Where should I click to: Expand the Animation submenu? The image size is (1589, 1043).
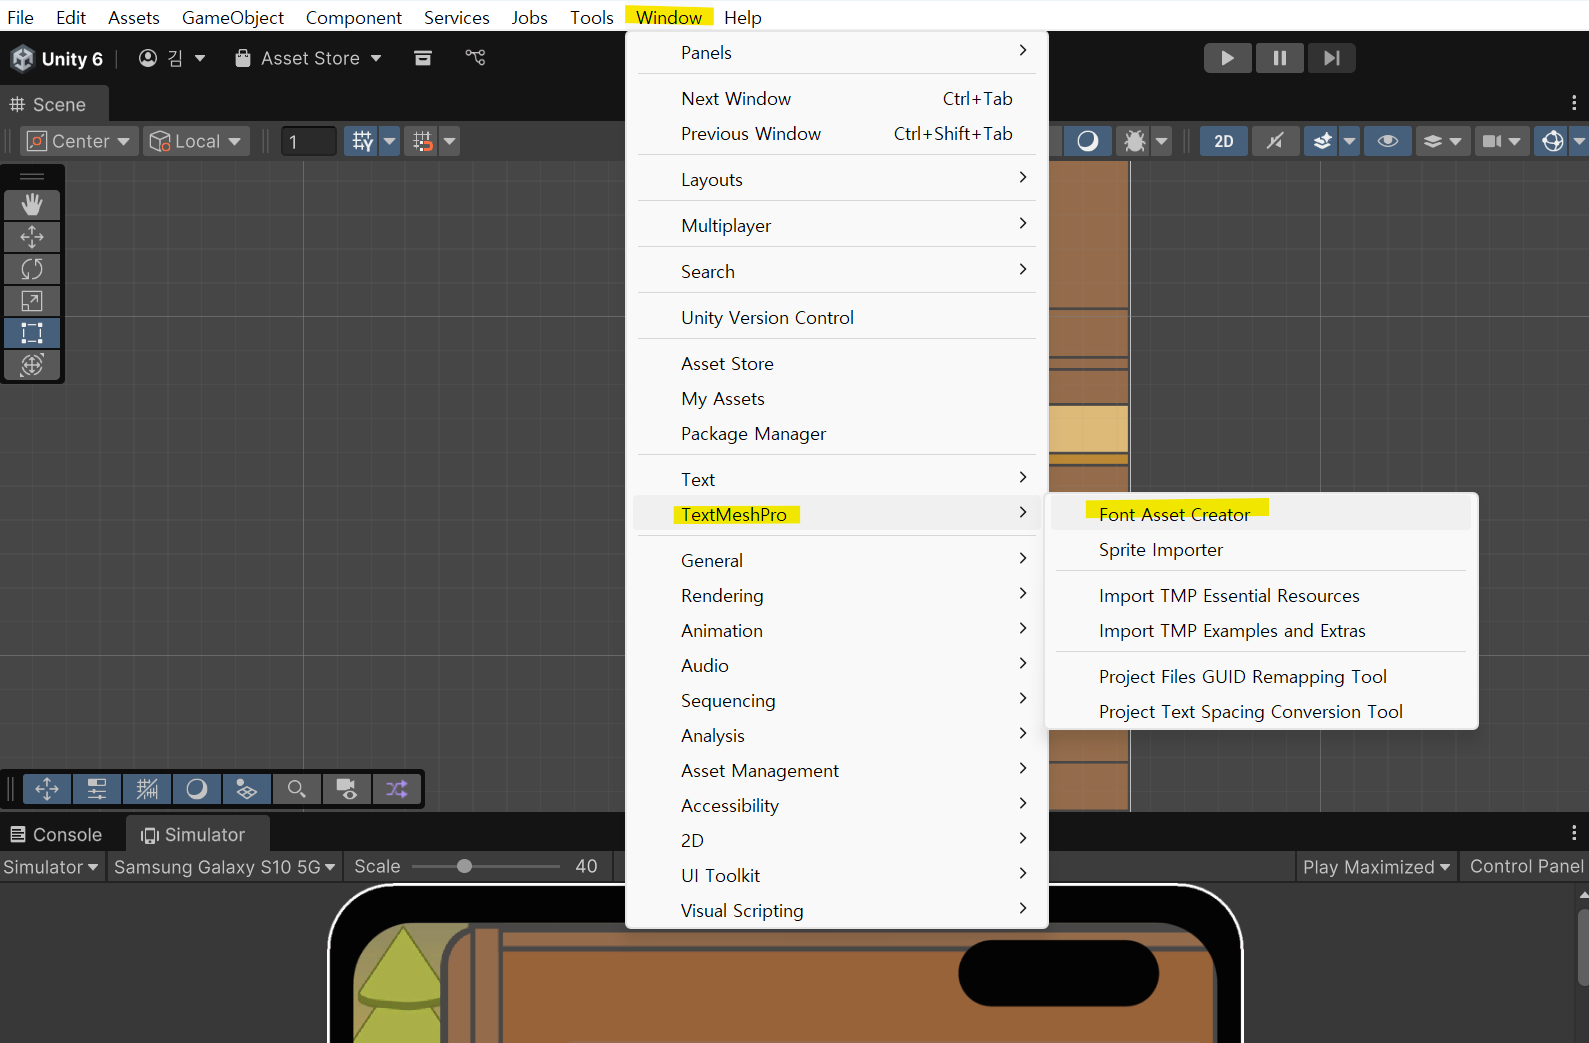click(836, 630)
